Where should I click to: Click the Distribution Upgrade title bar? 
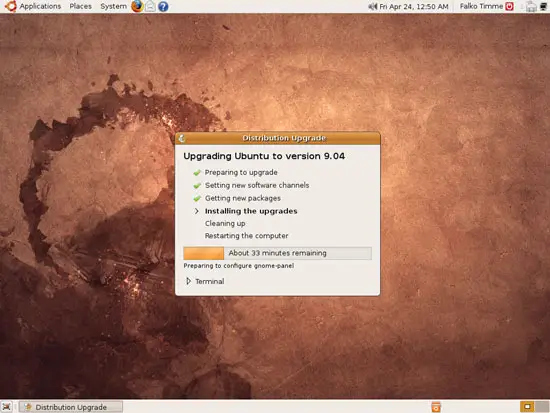[277, 138]
